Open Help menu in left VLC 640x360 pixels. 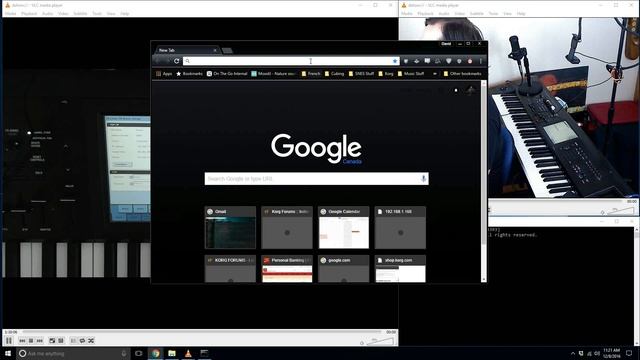124,13
